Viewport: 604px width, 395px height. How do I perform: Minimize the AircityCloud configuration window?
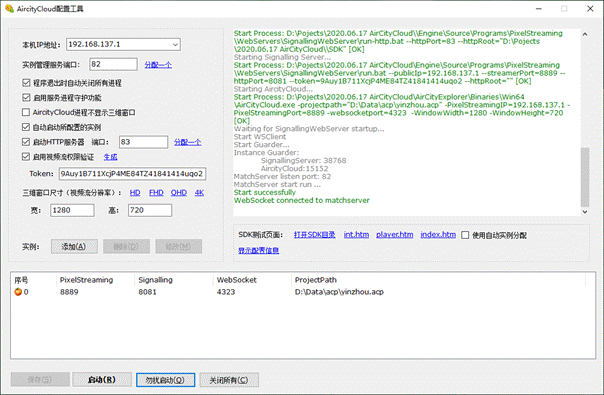pos(539,8)
